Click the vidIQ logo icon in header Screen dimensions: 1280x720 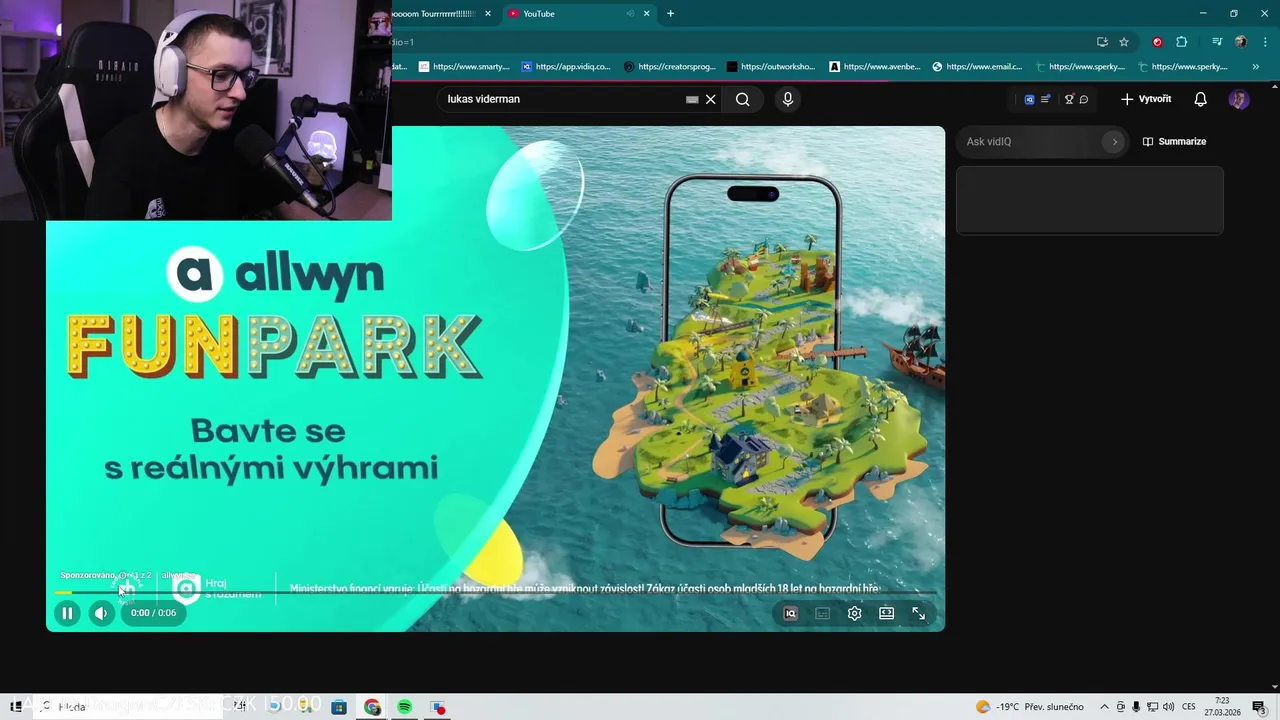tap(1029, 99)
